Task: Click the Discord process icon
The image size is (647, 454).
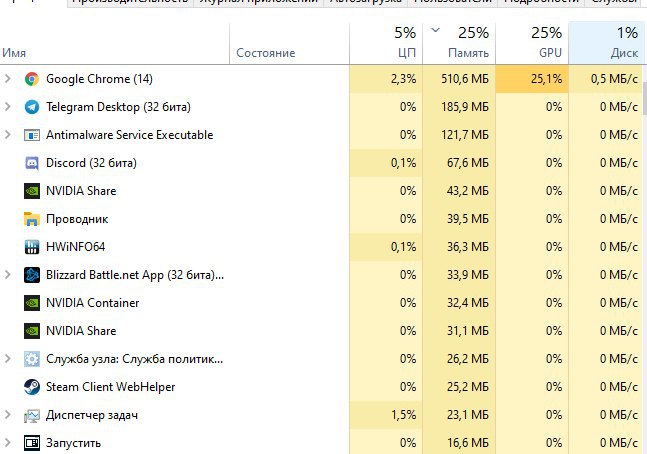Action: (x=32, y=163)
